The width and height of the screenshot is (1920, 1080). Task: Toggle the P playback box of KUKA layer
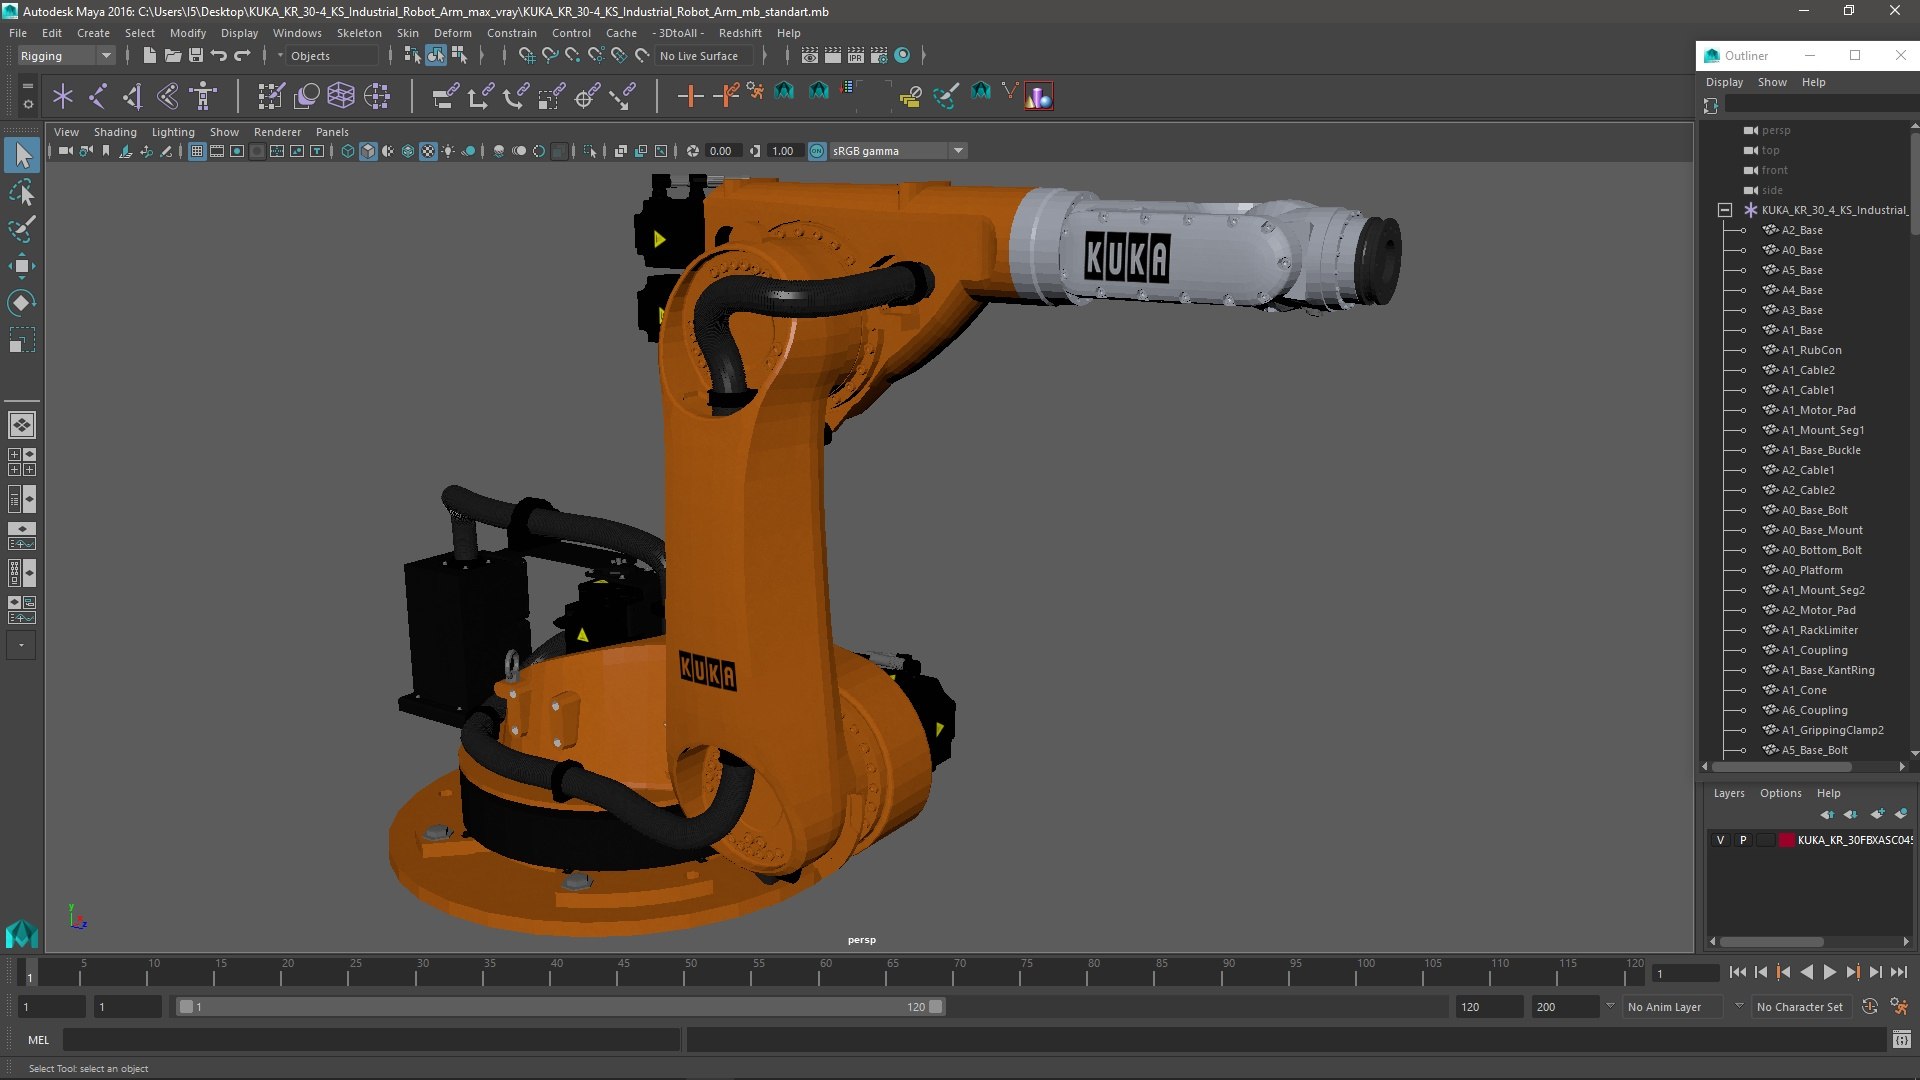(1743, 840)
